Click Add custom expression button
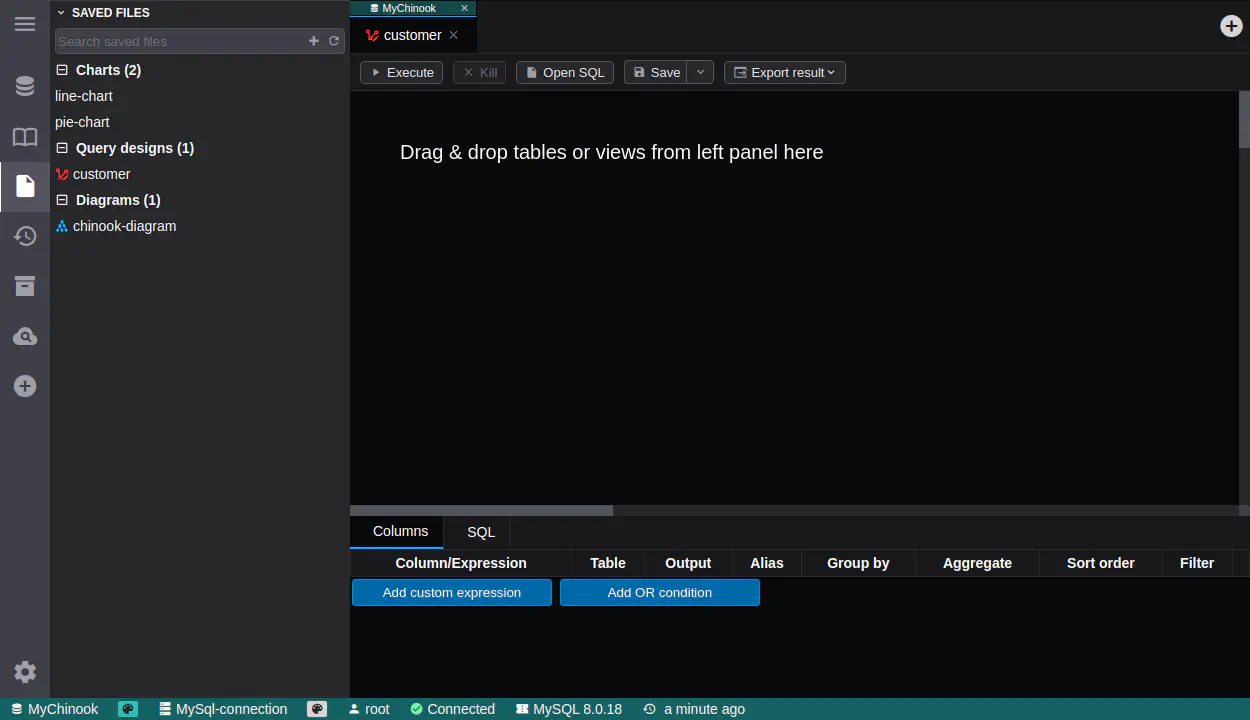This screenshot has width=1250, height=720. 452,593
